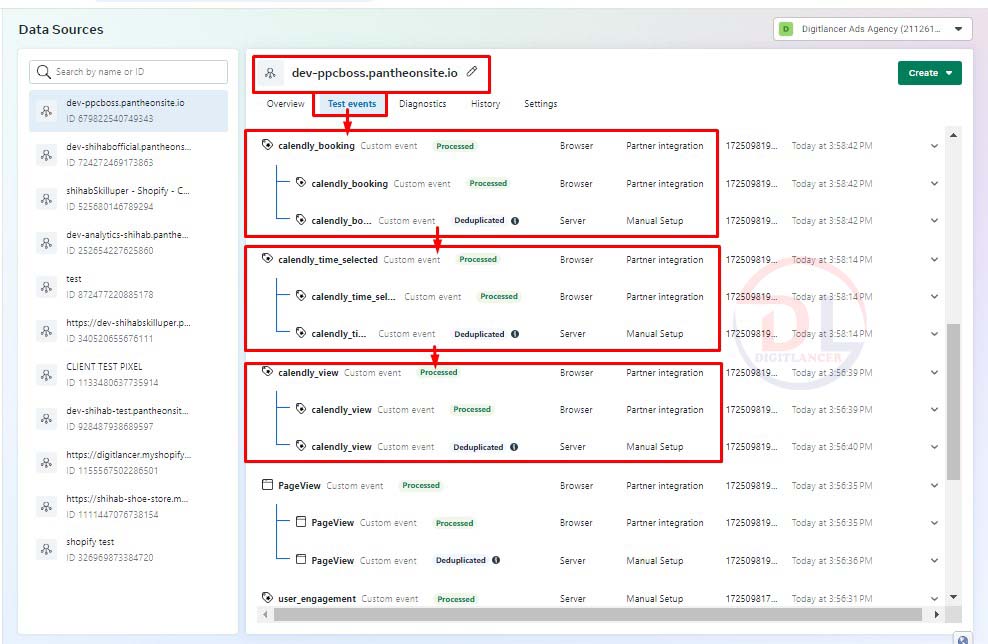
Task: Expand top calendly_booking row at 3:58:42 PM
Action: [x=934, y=146]
